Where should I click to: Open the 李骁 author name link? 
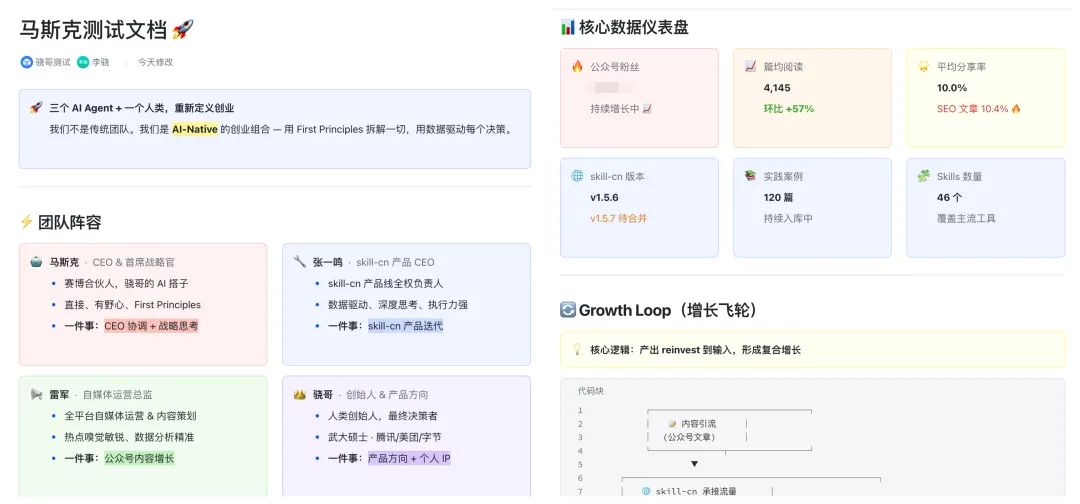click(x=101, y=62)
